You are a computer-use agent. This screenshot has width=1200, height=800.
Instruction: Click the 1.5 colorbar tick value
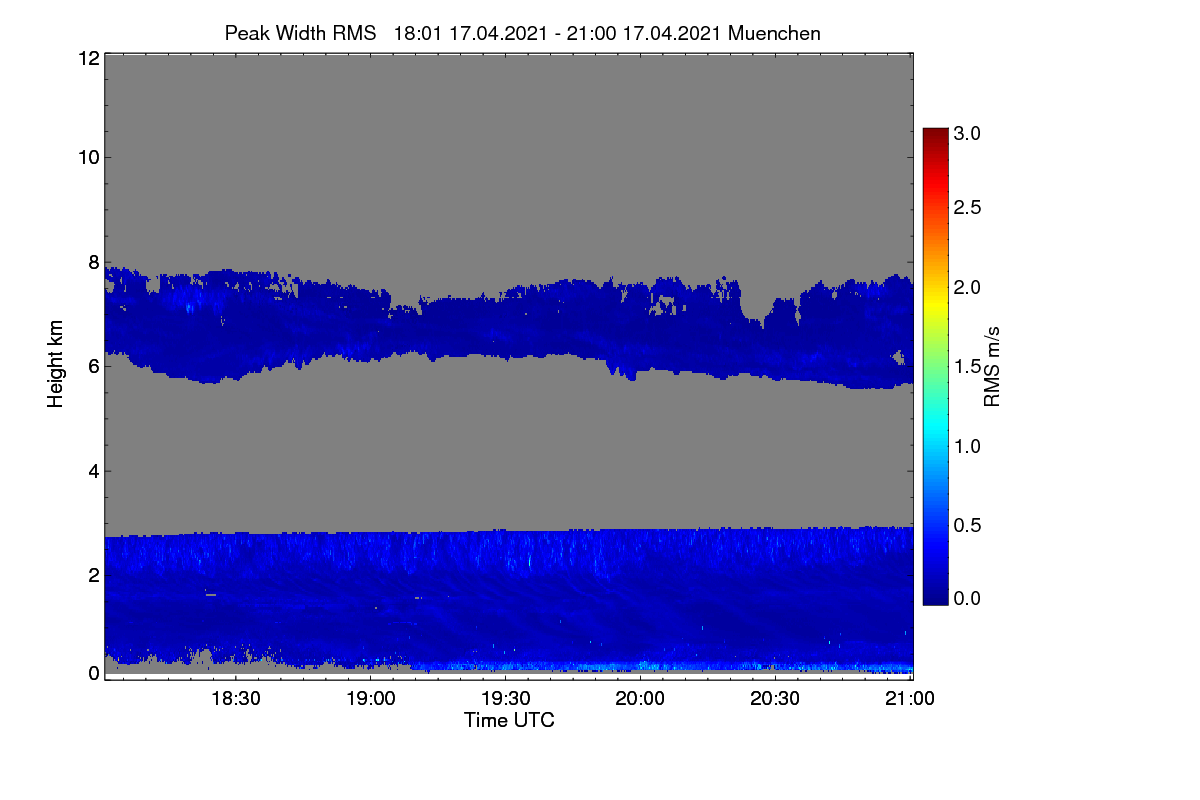[x=969, y=367]
